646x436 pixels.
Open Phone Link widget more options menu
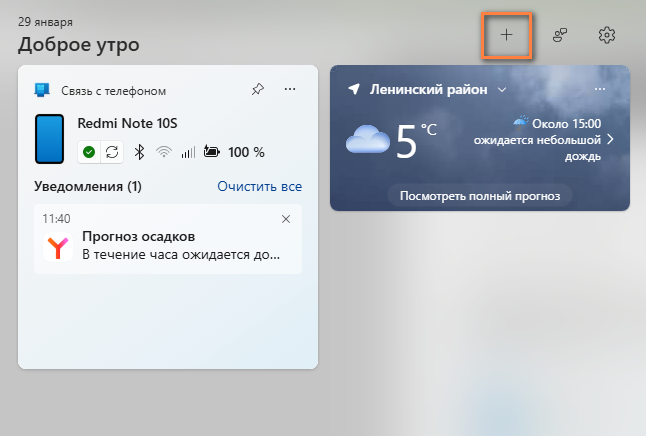pos(290,89)
